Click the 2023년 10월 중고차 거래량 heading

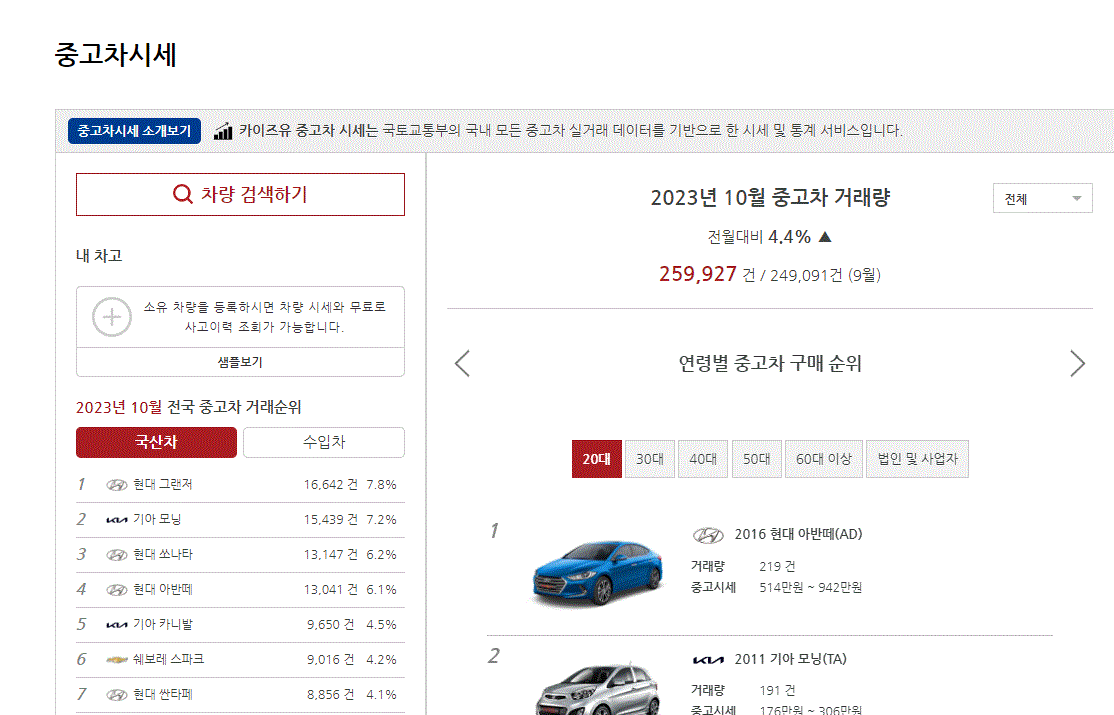[770, 198]
